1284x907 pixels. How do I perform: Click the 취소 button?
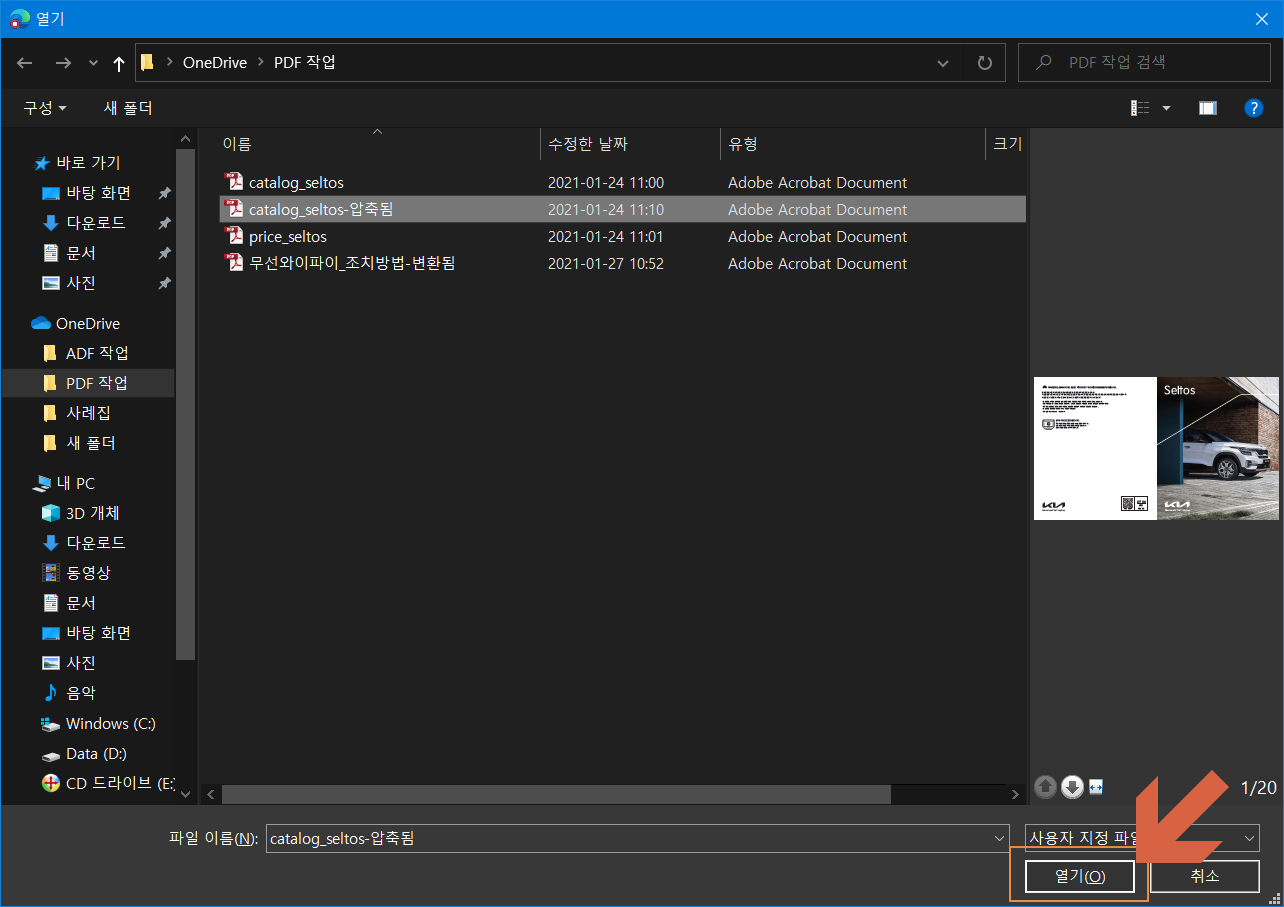(x=1204, y=876)
